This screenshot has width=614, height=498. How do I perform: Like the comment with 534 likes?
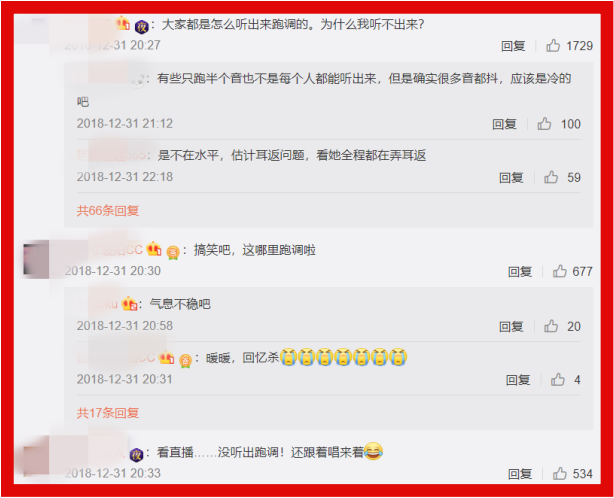click(x=560, y=473)
